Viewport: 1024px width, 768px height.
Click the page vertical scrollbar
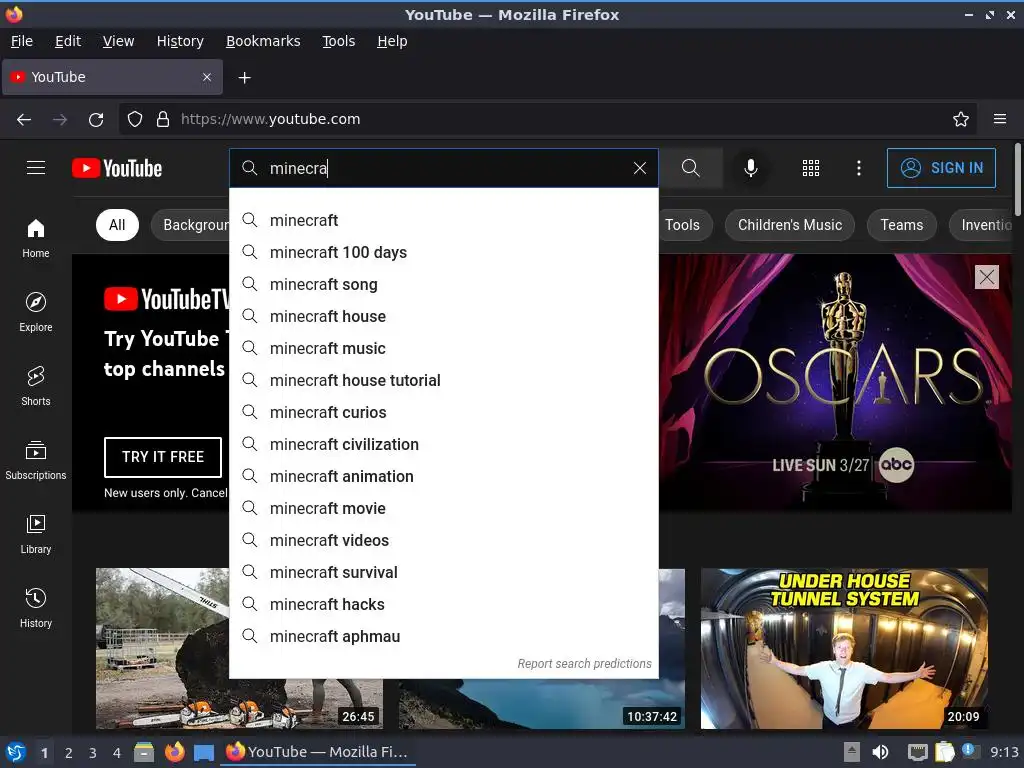[1017, 180]
